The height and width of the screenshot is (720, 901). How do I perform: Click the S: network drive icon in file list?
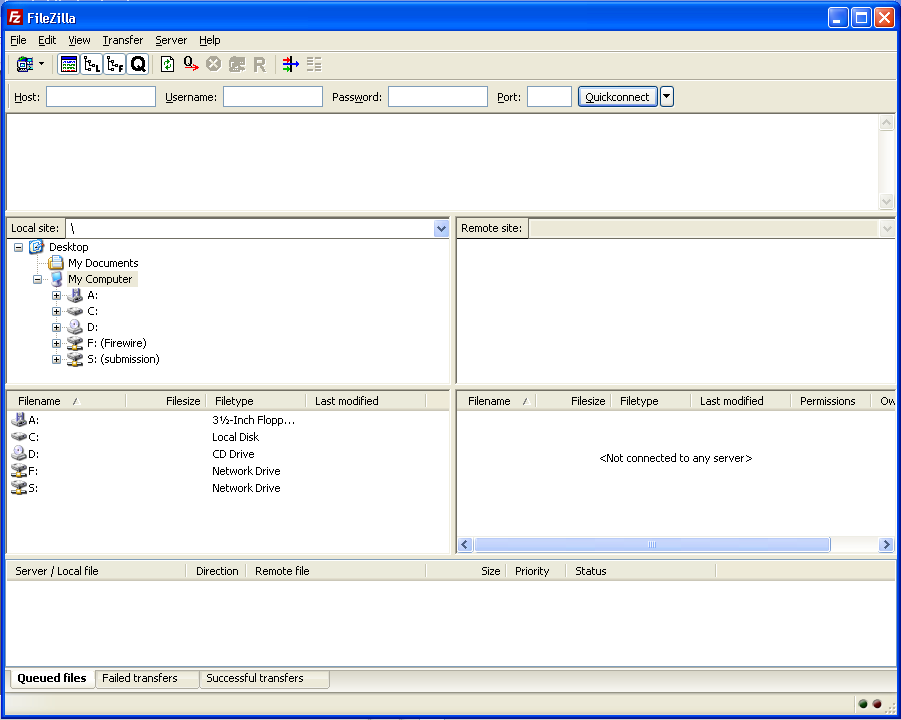click(x=19, y=487)
